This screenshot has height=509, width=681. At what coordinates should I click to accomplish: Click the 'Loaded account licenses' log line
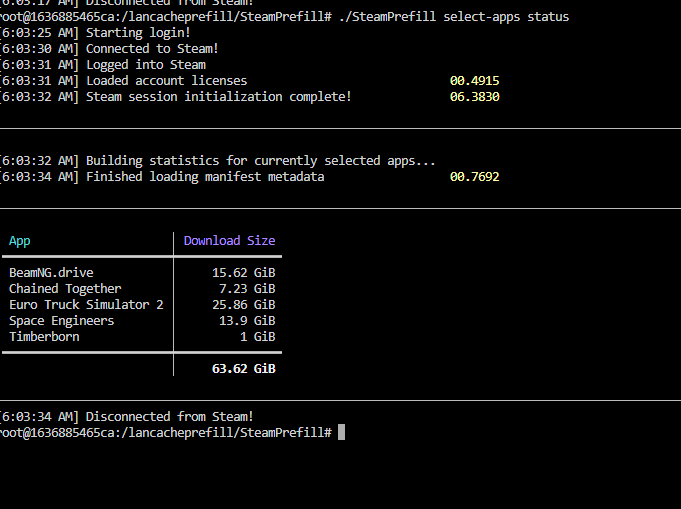coord(166,81)
